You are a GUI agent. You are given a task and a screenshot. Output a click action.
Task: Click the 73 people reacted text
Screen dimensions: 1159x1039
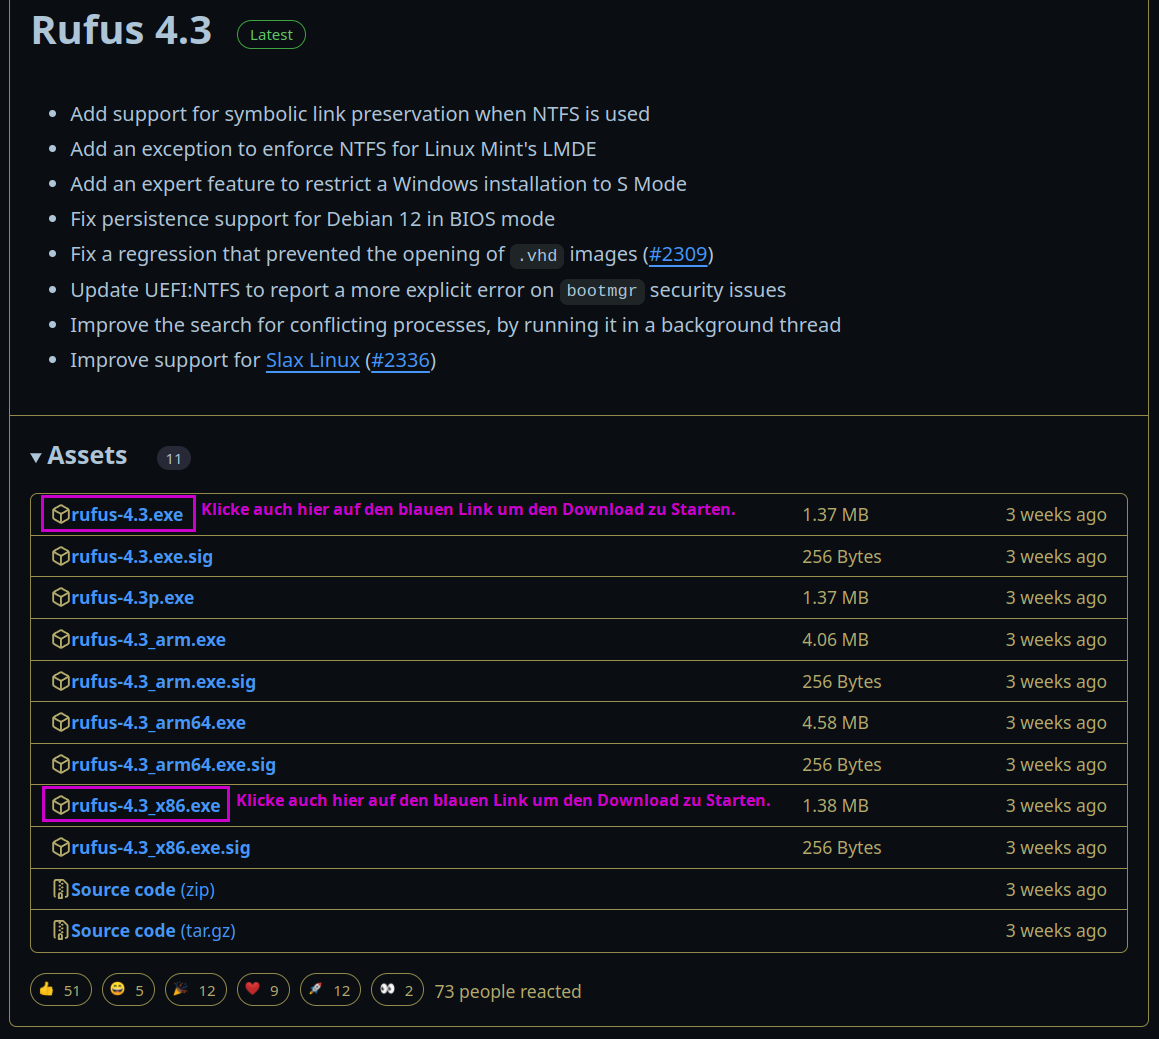[508, 992]
